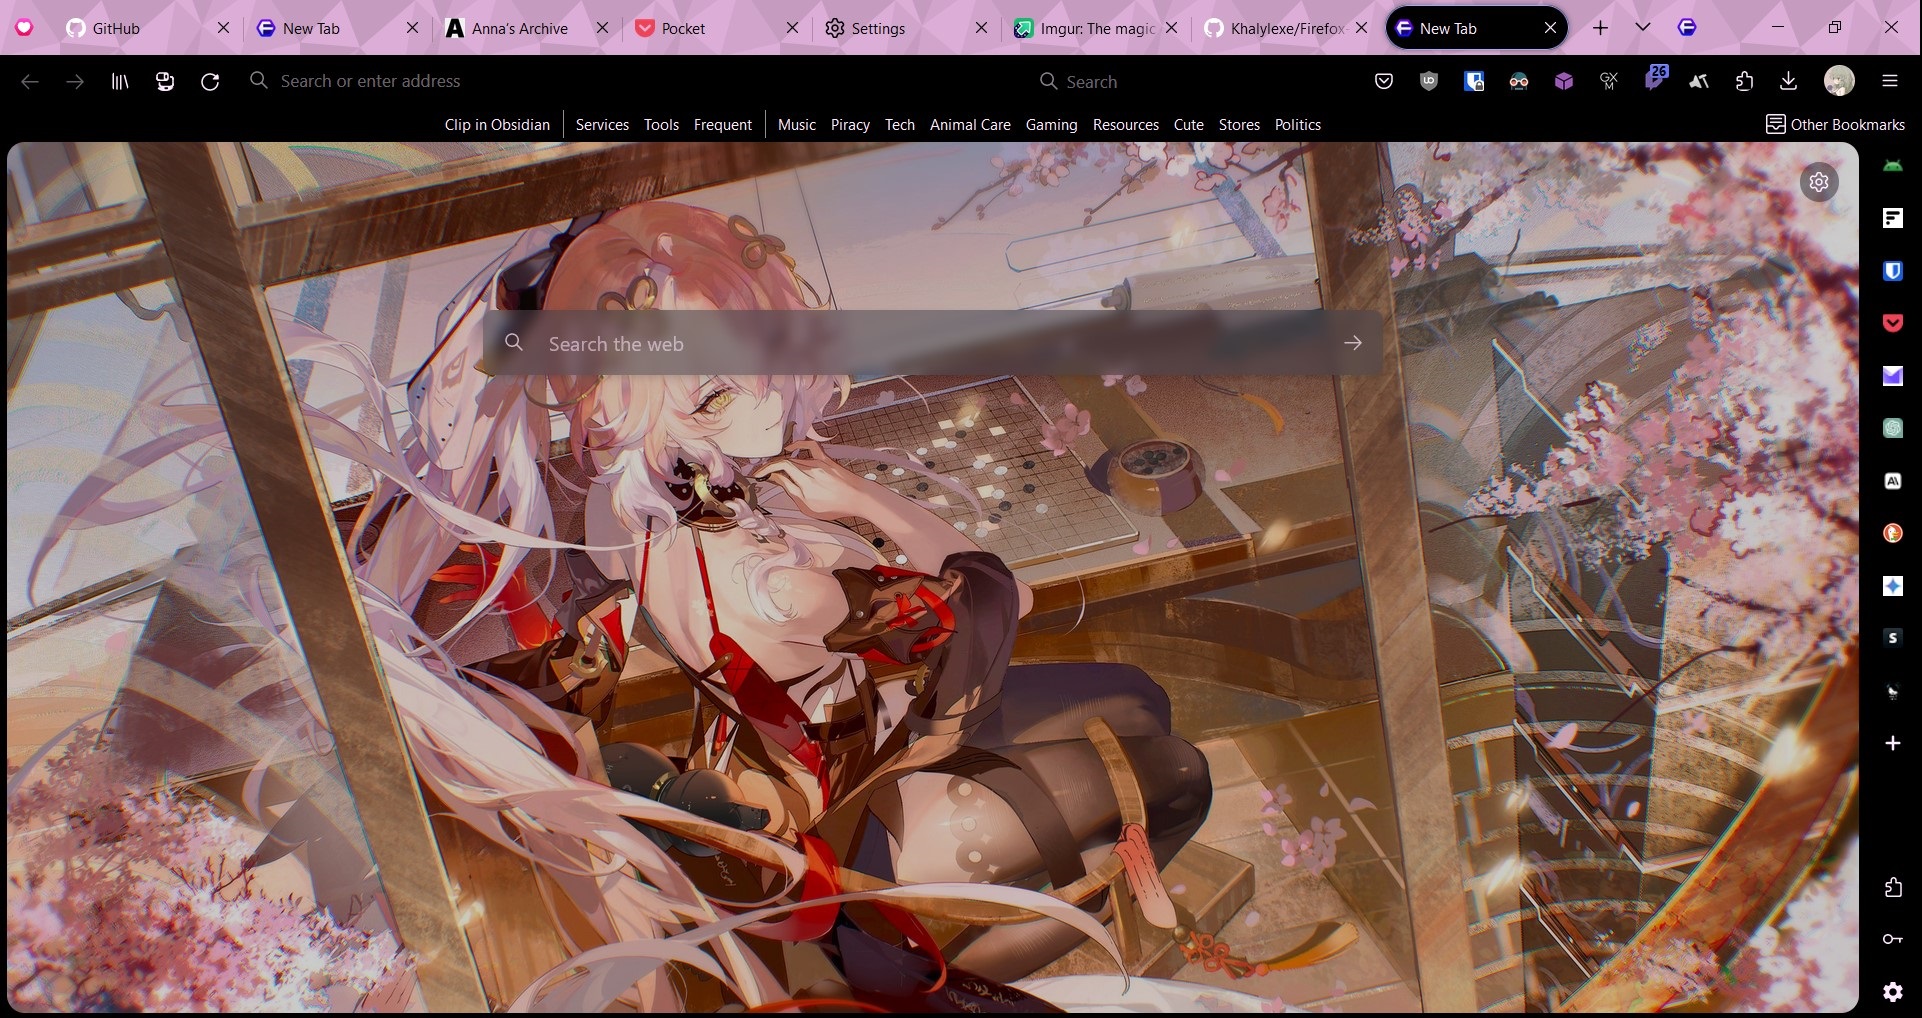Open the sidebar Gemini sparkle panel
This screenshot has height=1018, width=1922.
[1893, 586]
